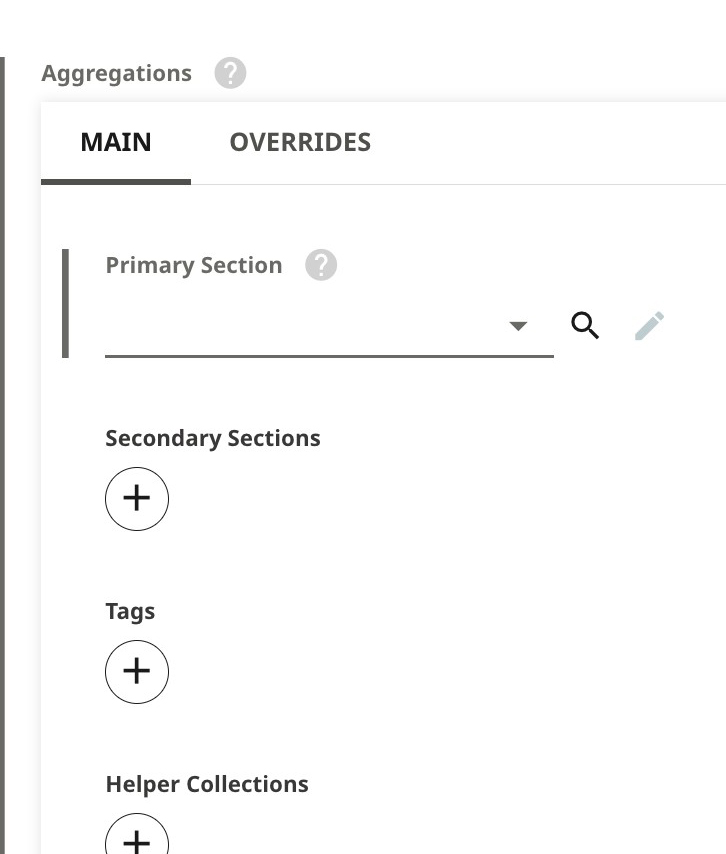Add a Helper Collection with plus button

pyautogui.click(x=137, y=836)
